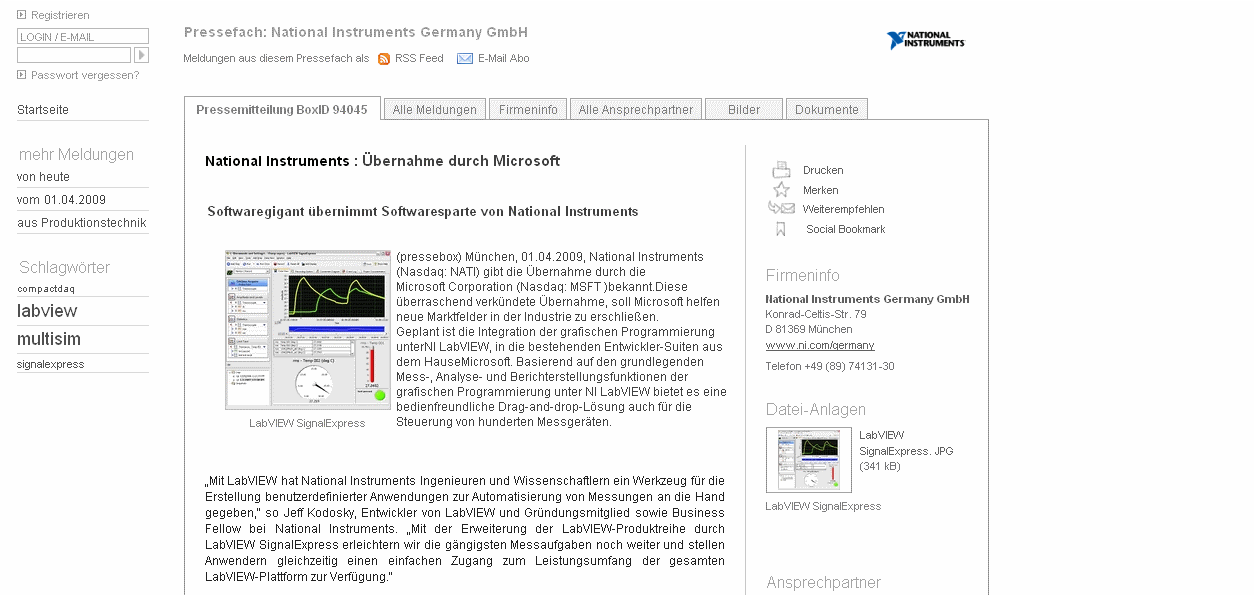Click the Drucken printer icon

click(782, 170)
